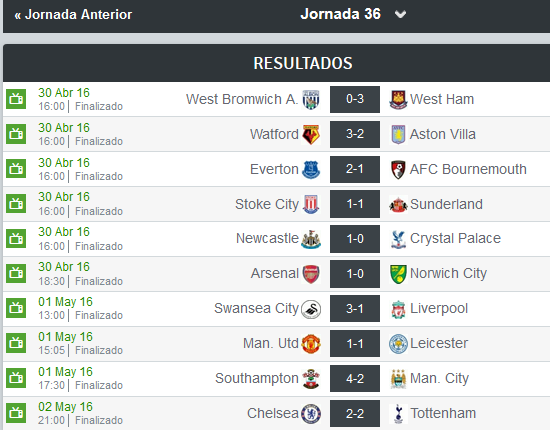Click the Newcastle club crest
The height and width of the screenshot is (430, 550).
pyautogui.click(x=311, y=239)
